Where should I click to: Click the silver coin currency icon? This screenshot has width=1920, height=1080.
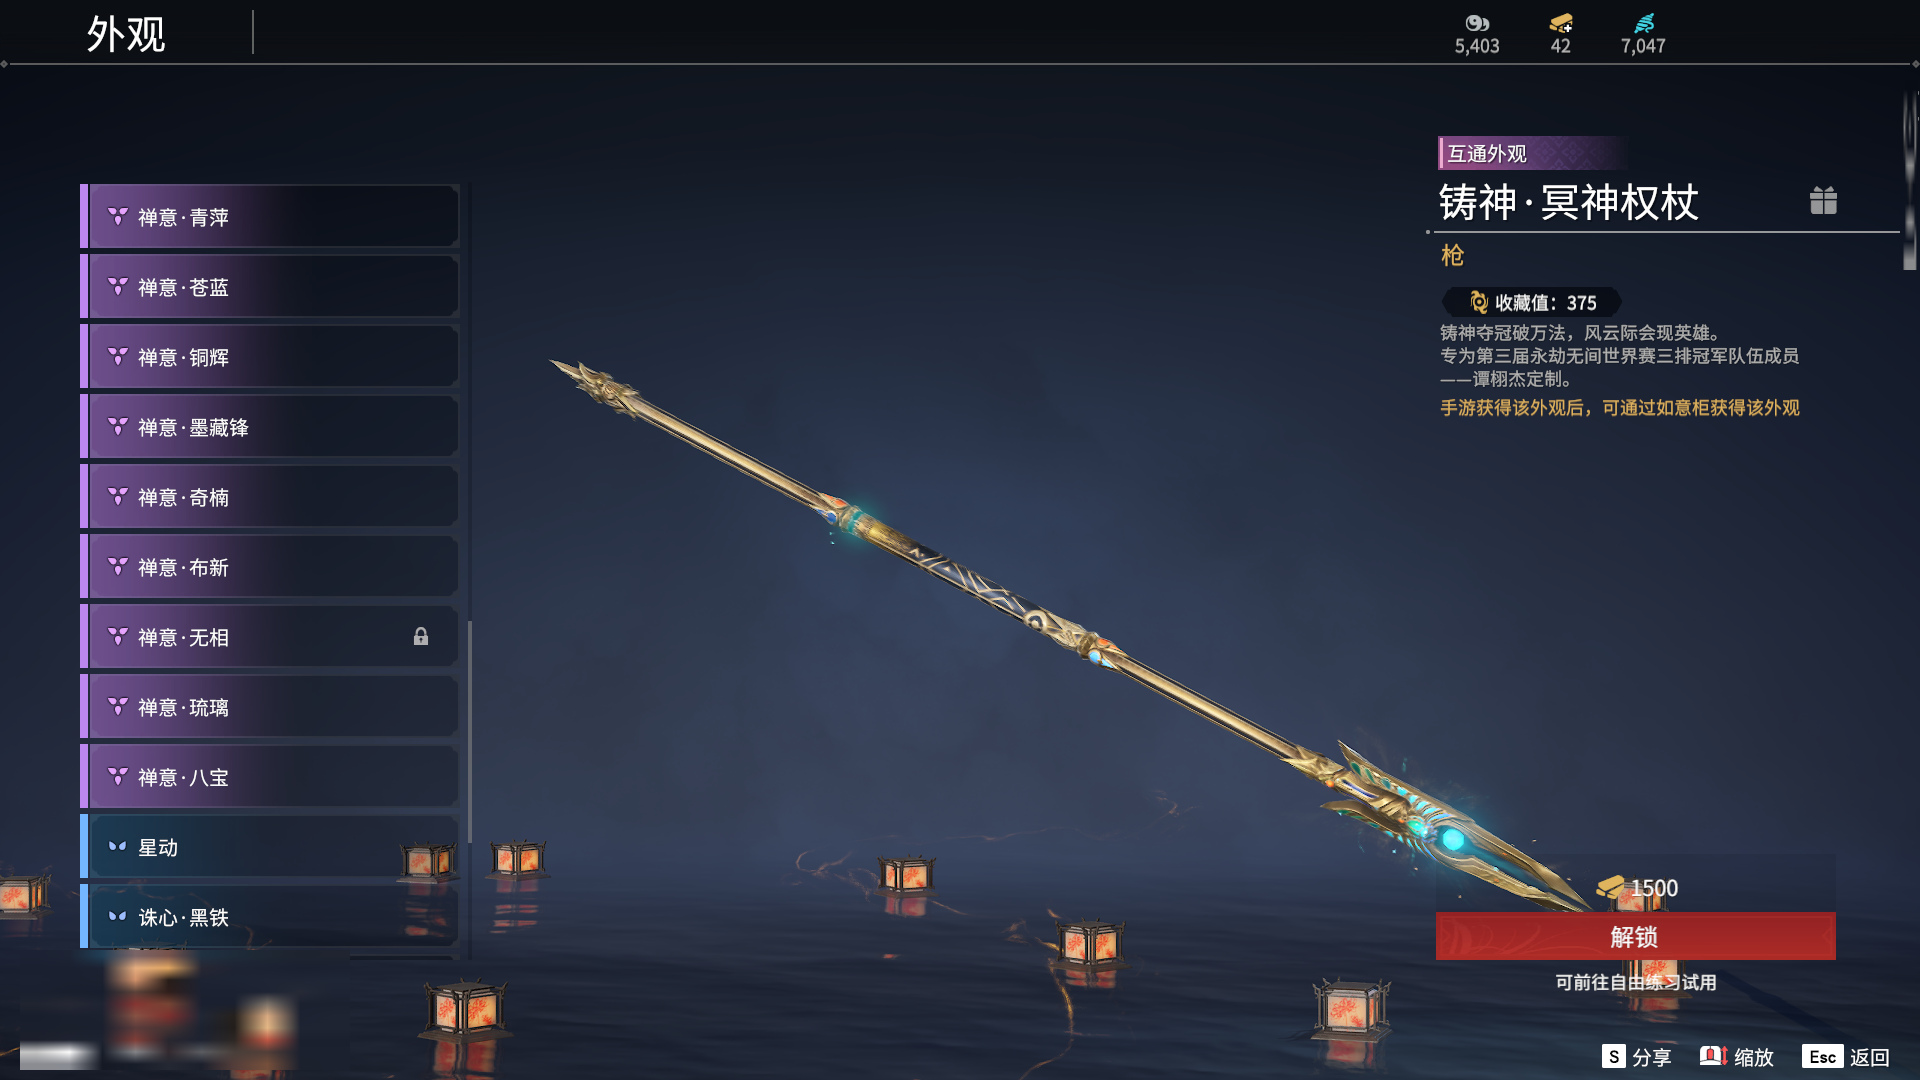pyautogui.click(x=1477, y=23)
